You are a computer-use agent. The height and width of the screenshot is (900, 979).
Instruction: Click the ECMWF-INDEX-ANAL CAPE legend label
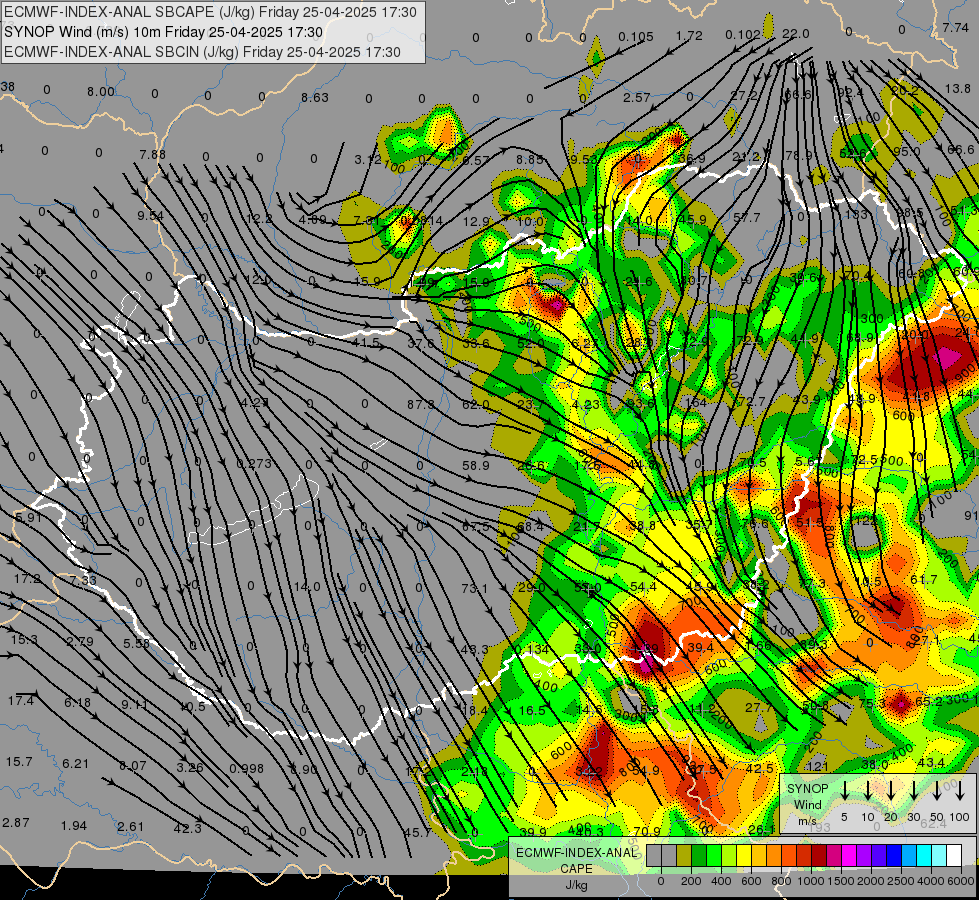click(576, 861)
